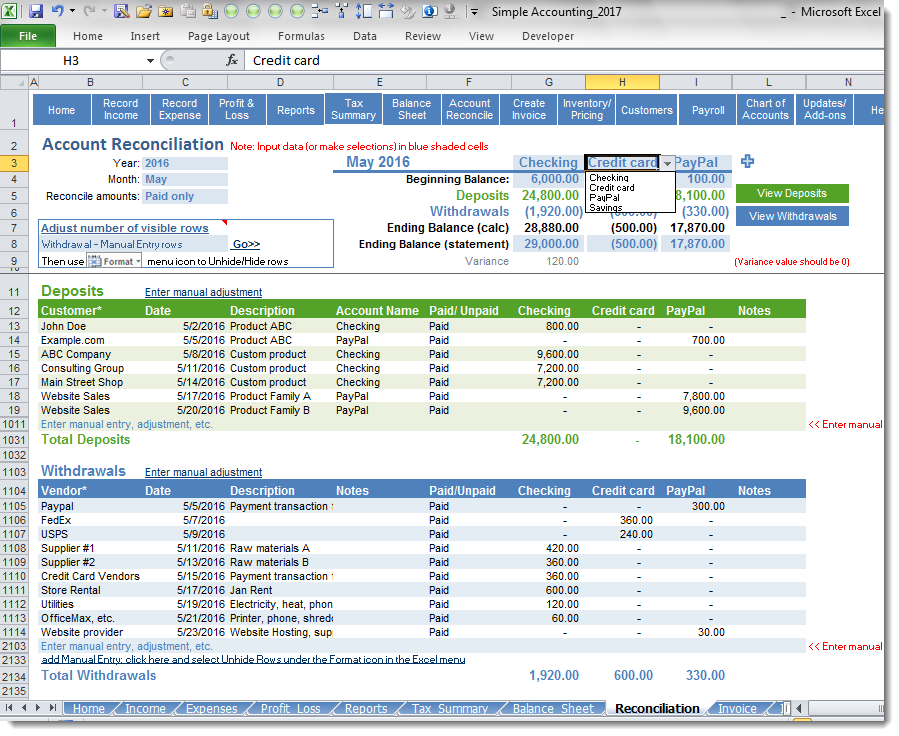Click the horizontal scrollbar left arrow
The width and height of the screenshot is (899, 736).
(799, 708)
